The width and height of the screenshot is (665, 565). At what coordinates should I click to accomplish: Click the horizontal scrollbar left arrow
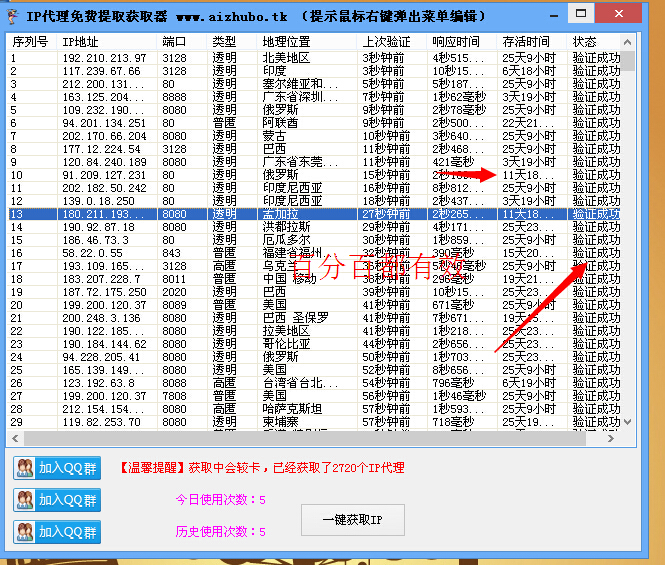pyautogui.click(x=15, y=438)
